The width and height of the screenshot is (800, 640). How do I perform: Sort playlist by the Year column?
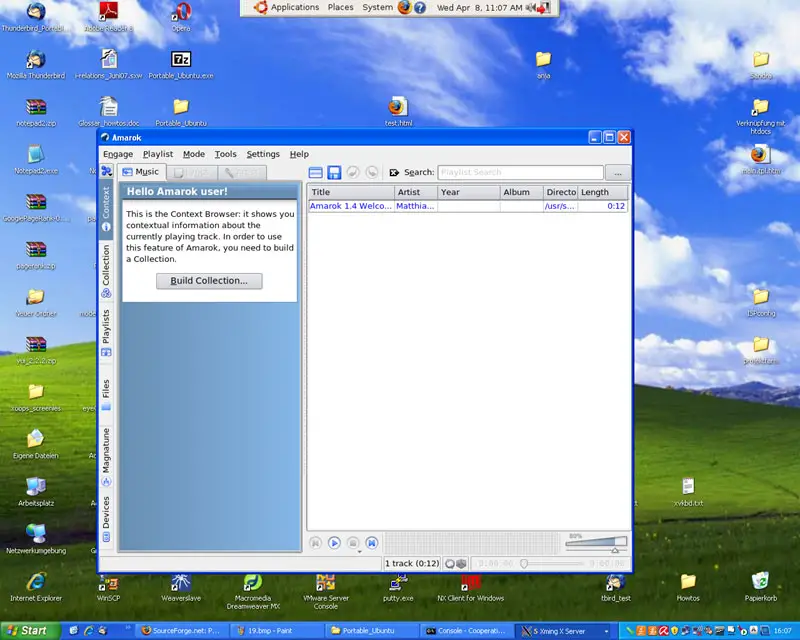coord(468,192)
